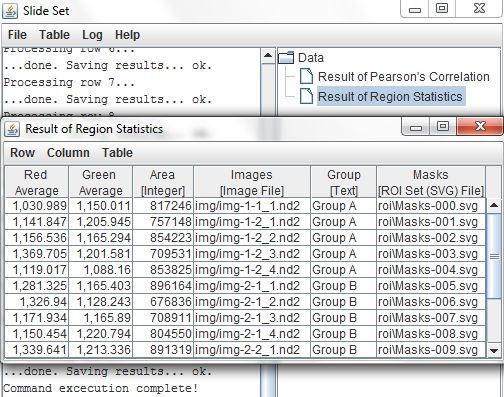The height and width of the screenshot is (397, 504).
Task: Click the Green Average column header
Action: [x=100, y=182]
